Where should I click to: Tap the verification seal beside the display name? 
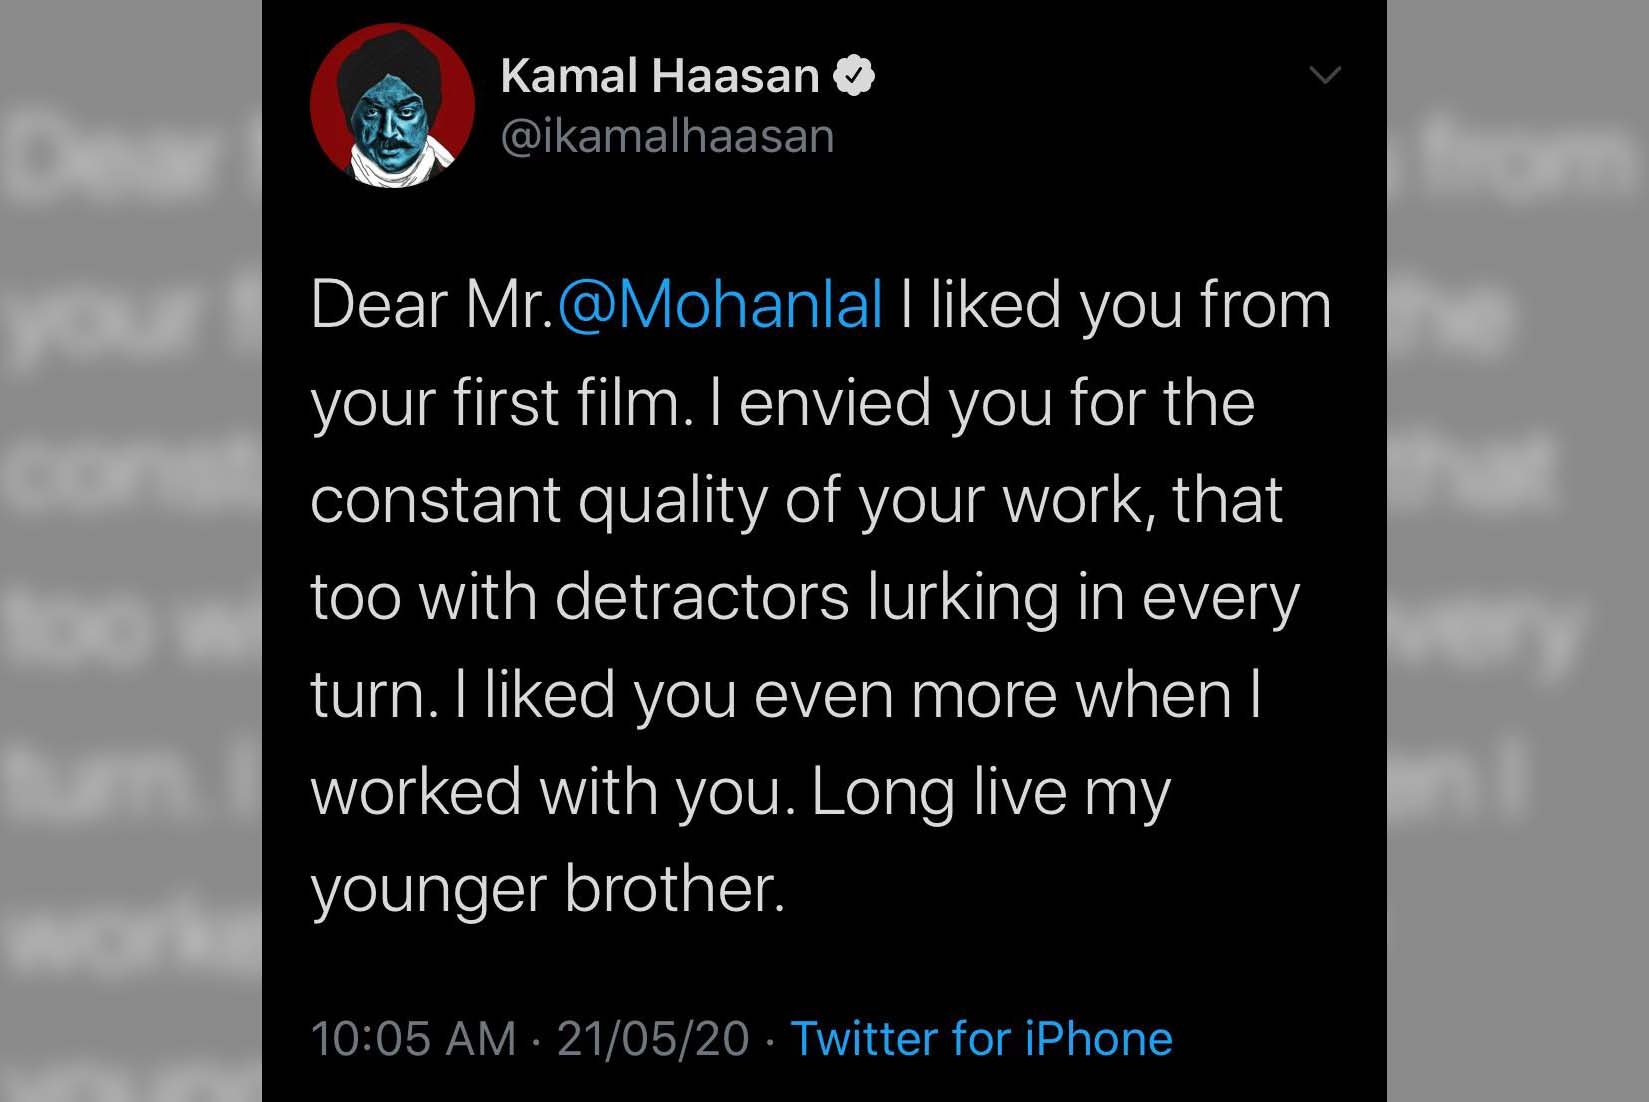click(855, 74)
